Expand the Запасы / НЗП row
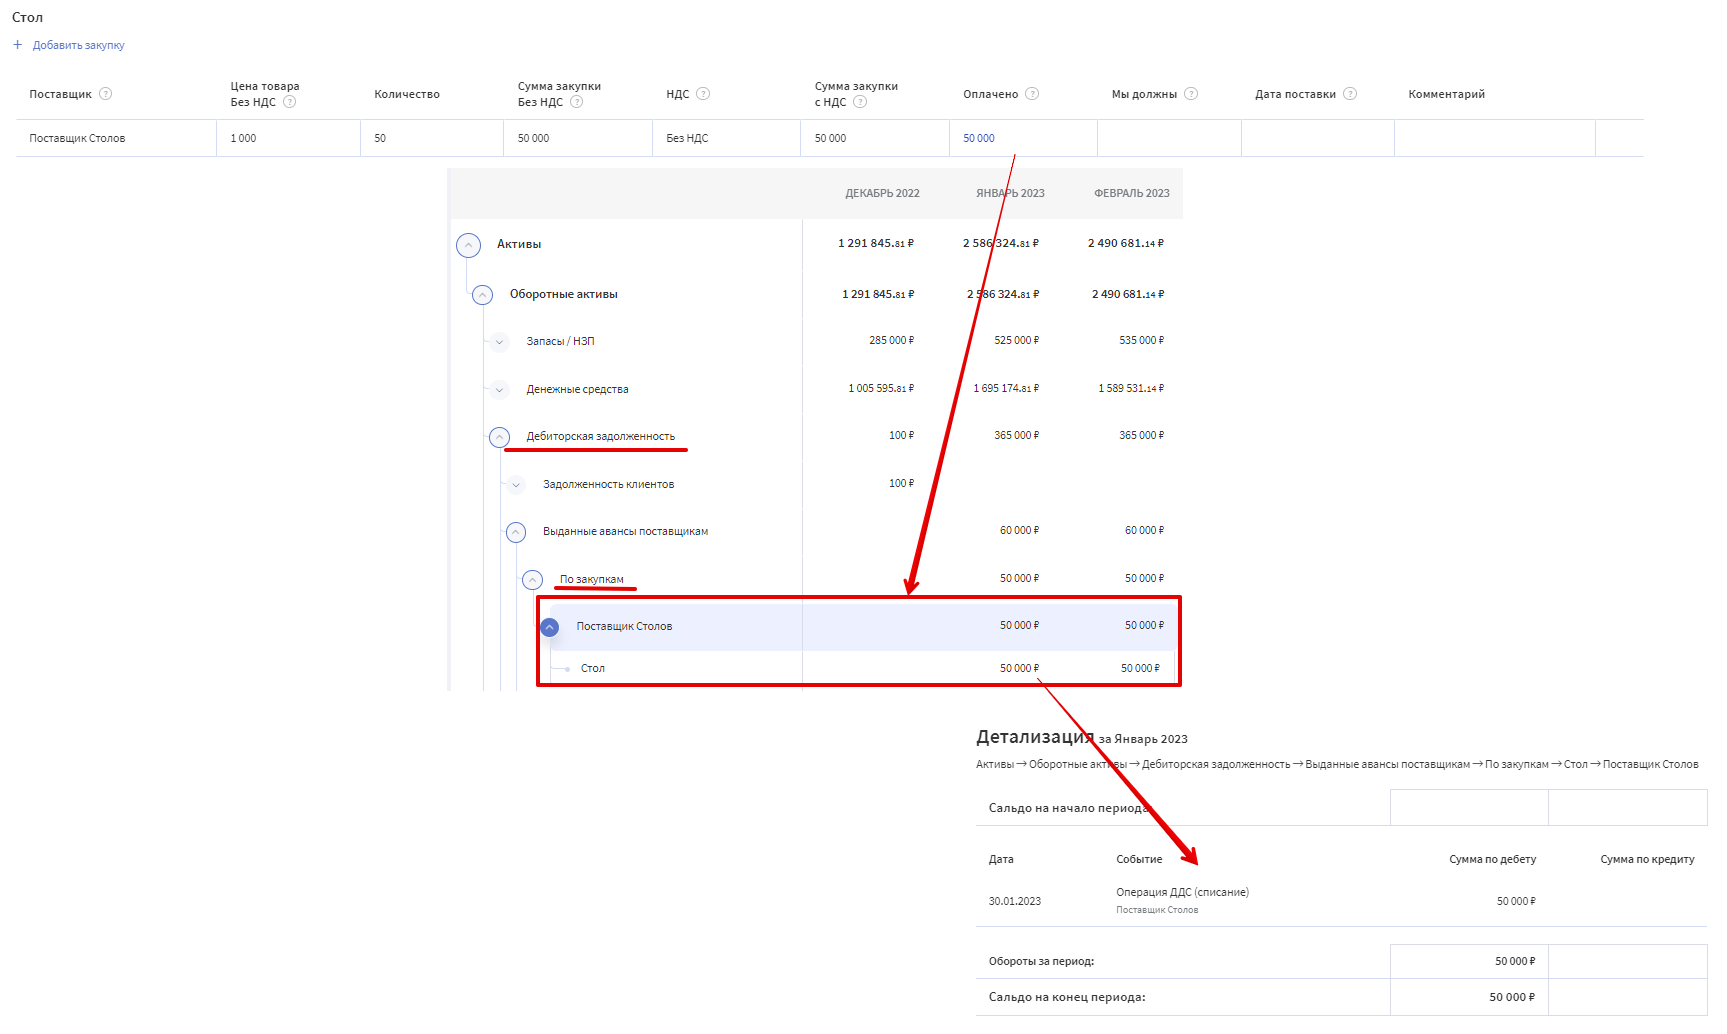 coord(499,342)
